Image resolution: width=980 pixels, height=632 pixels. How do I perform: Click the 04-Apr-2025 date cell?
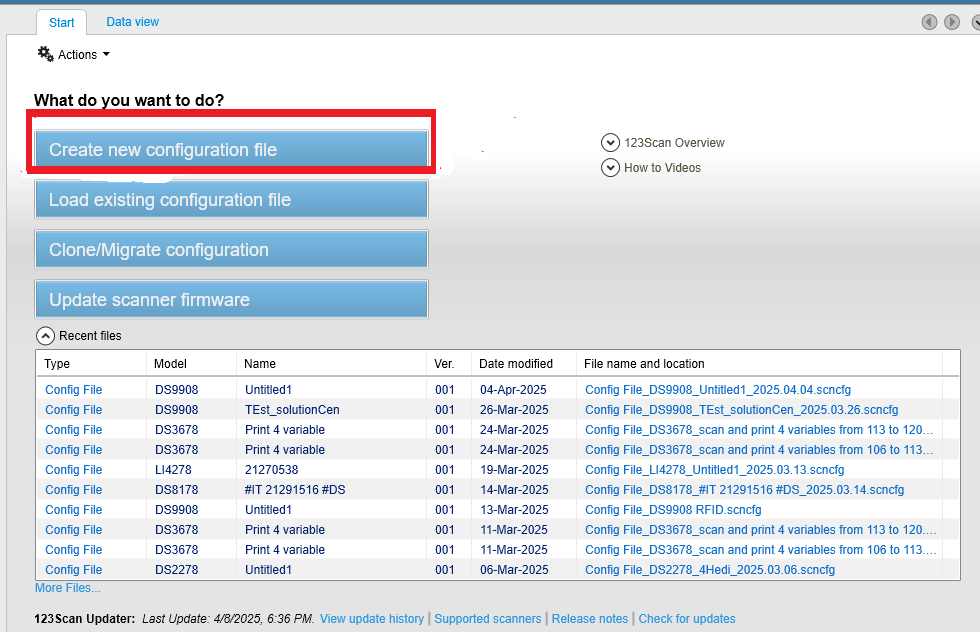[513, 389]
